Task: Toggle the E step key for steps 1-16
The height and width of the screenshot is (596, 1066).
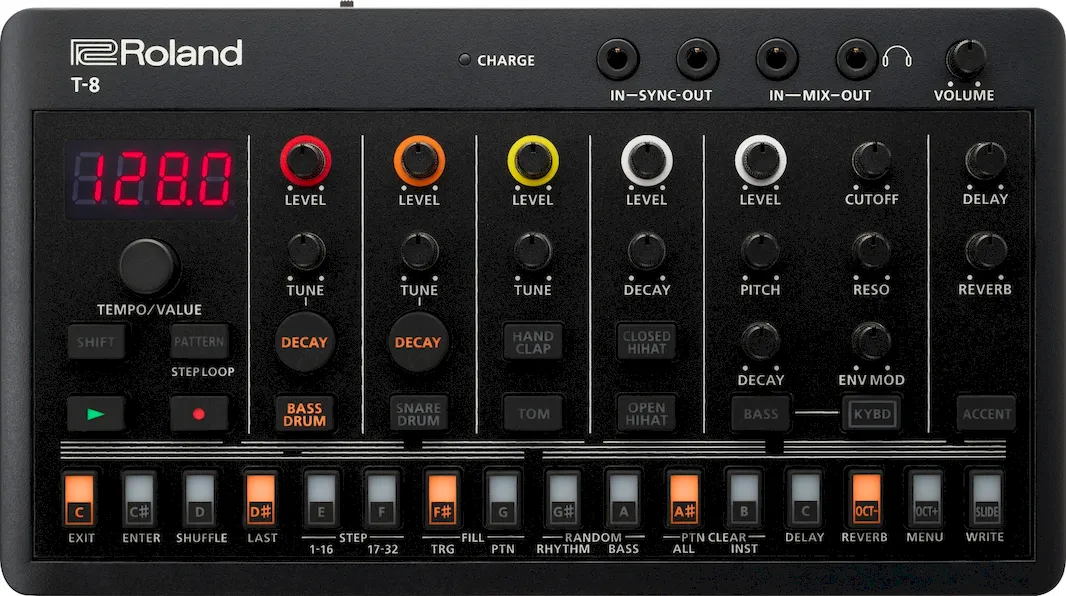Action: click(321, 499)
